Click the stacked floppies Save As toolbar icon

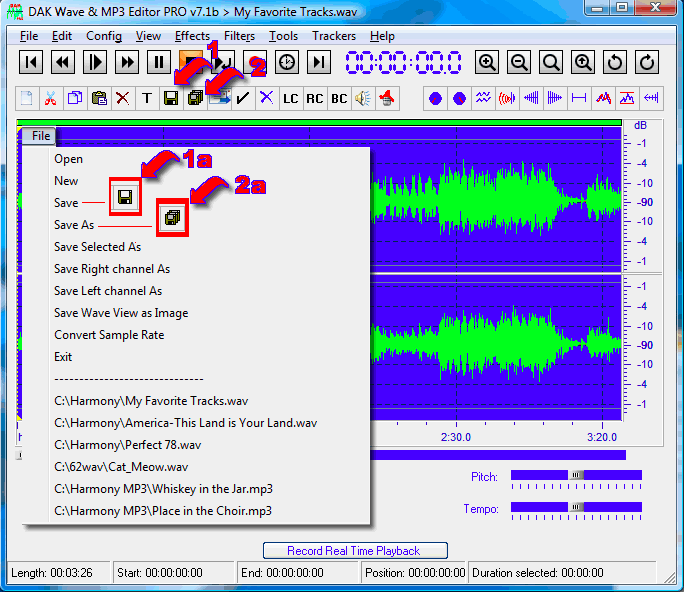point(195,98)
